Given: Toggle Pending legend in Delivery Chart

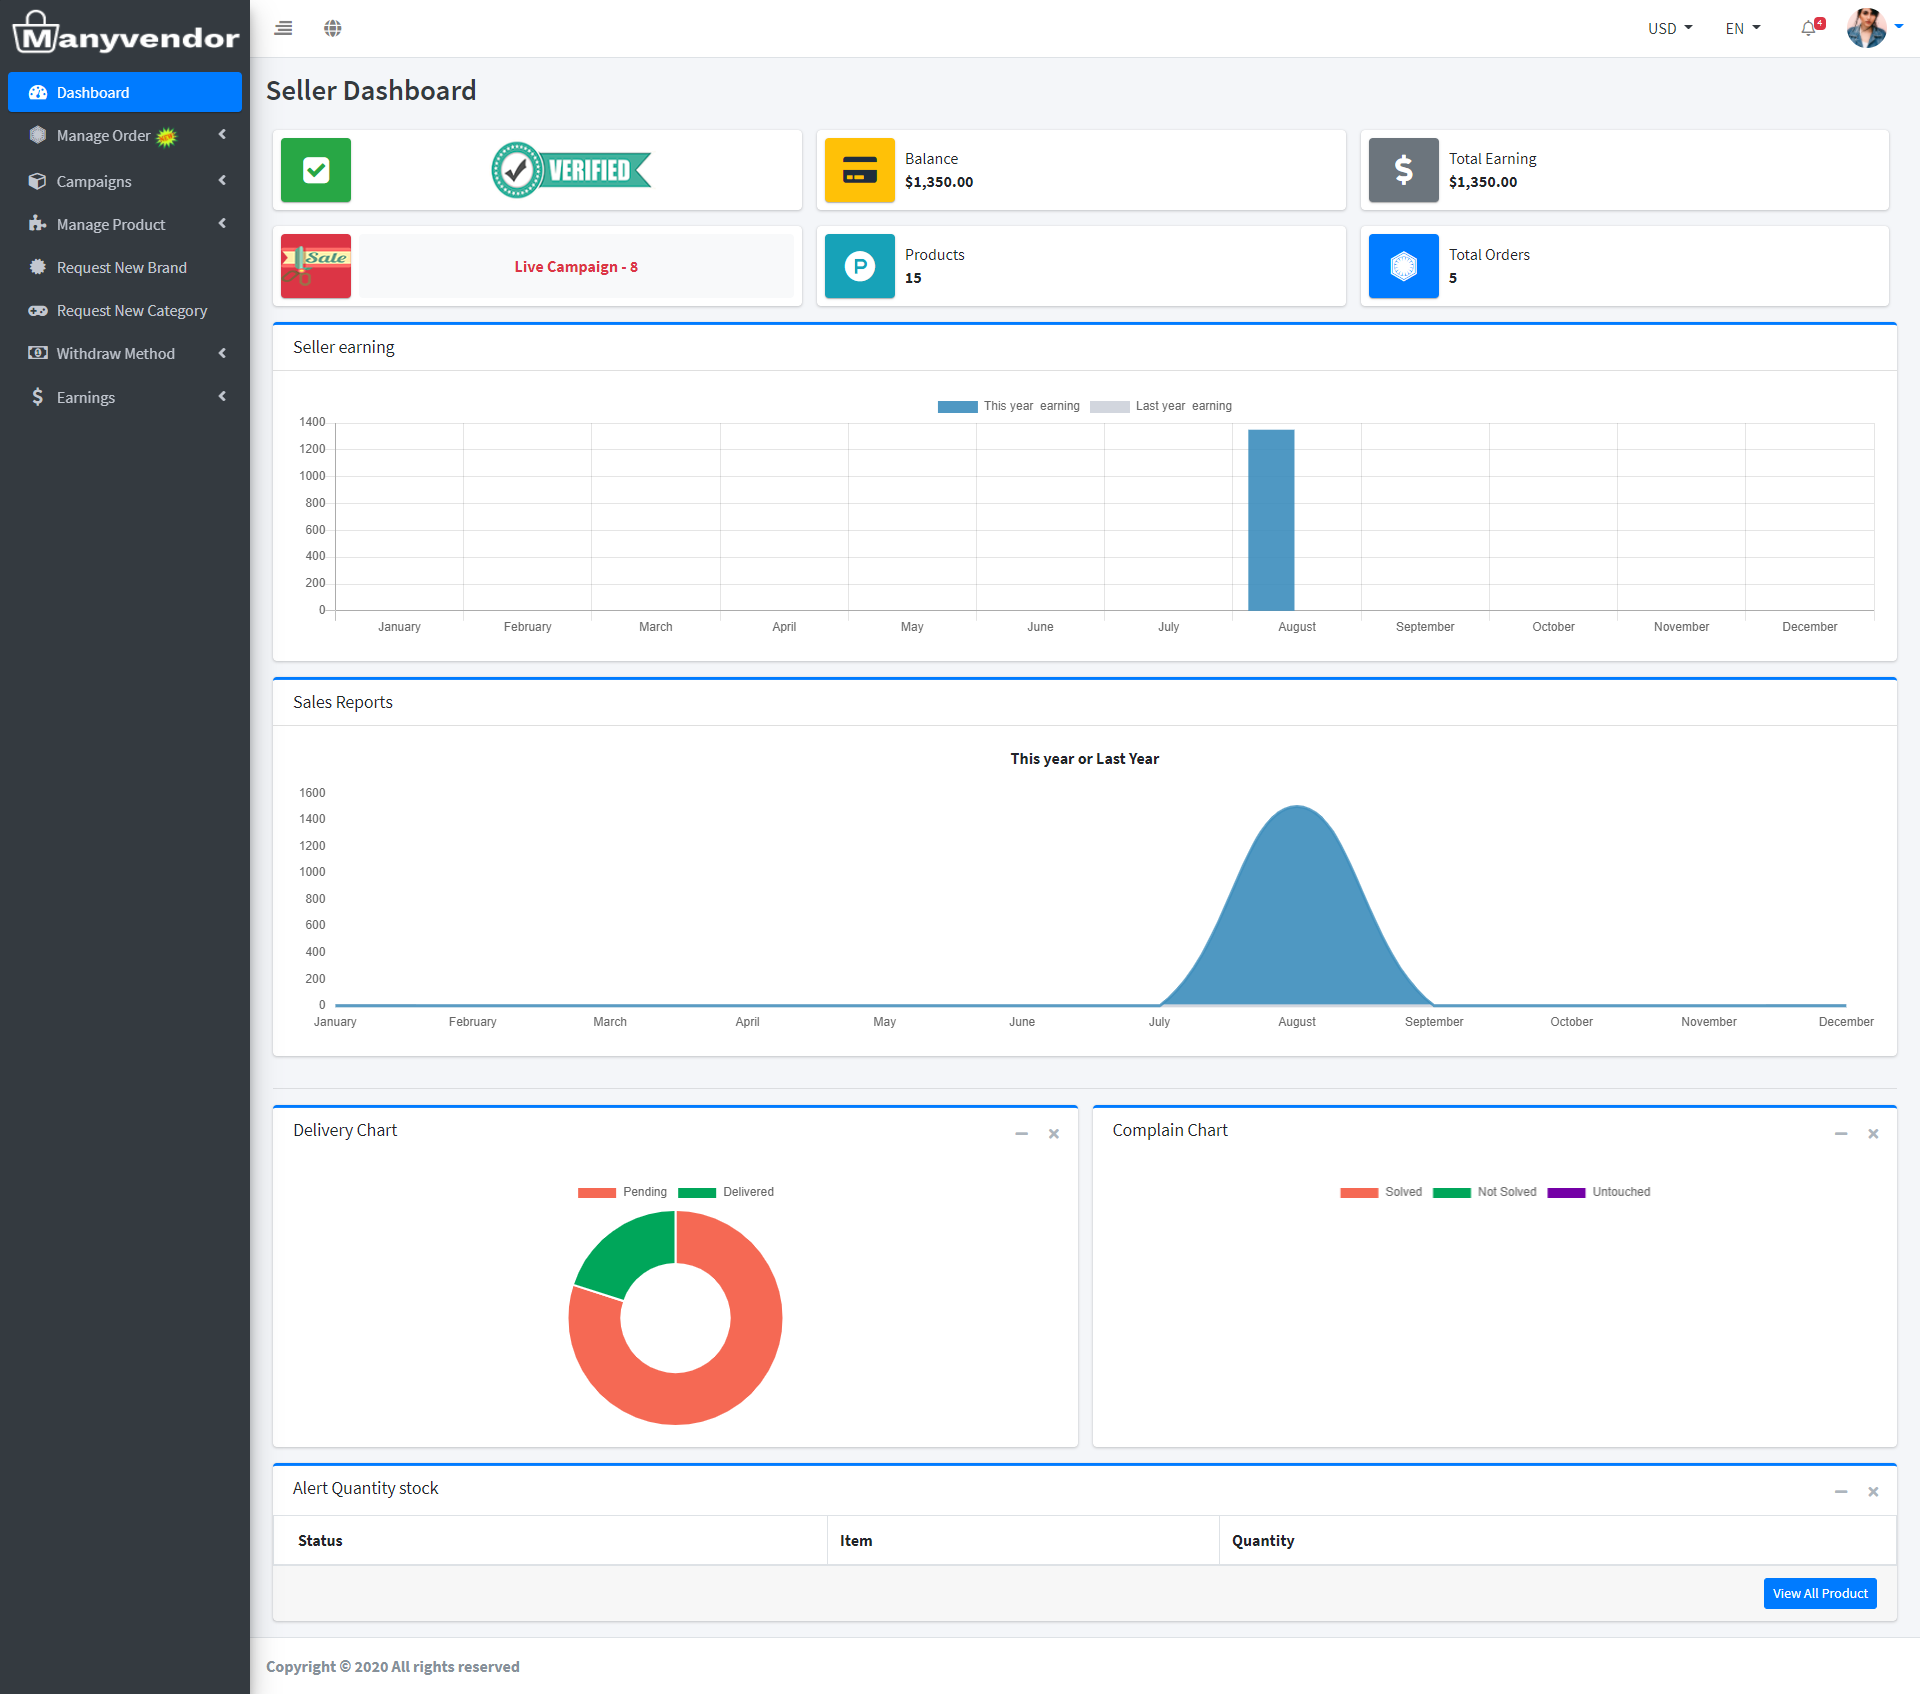Looking at the screenshot, I should 622,1192.
